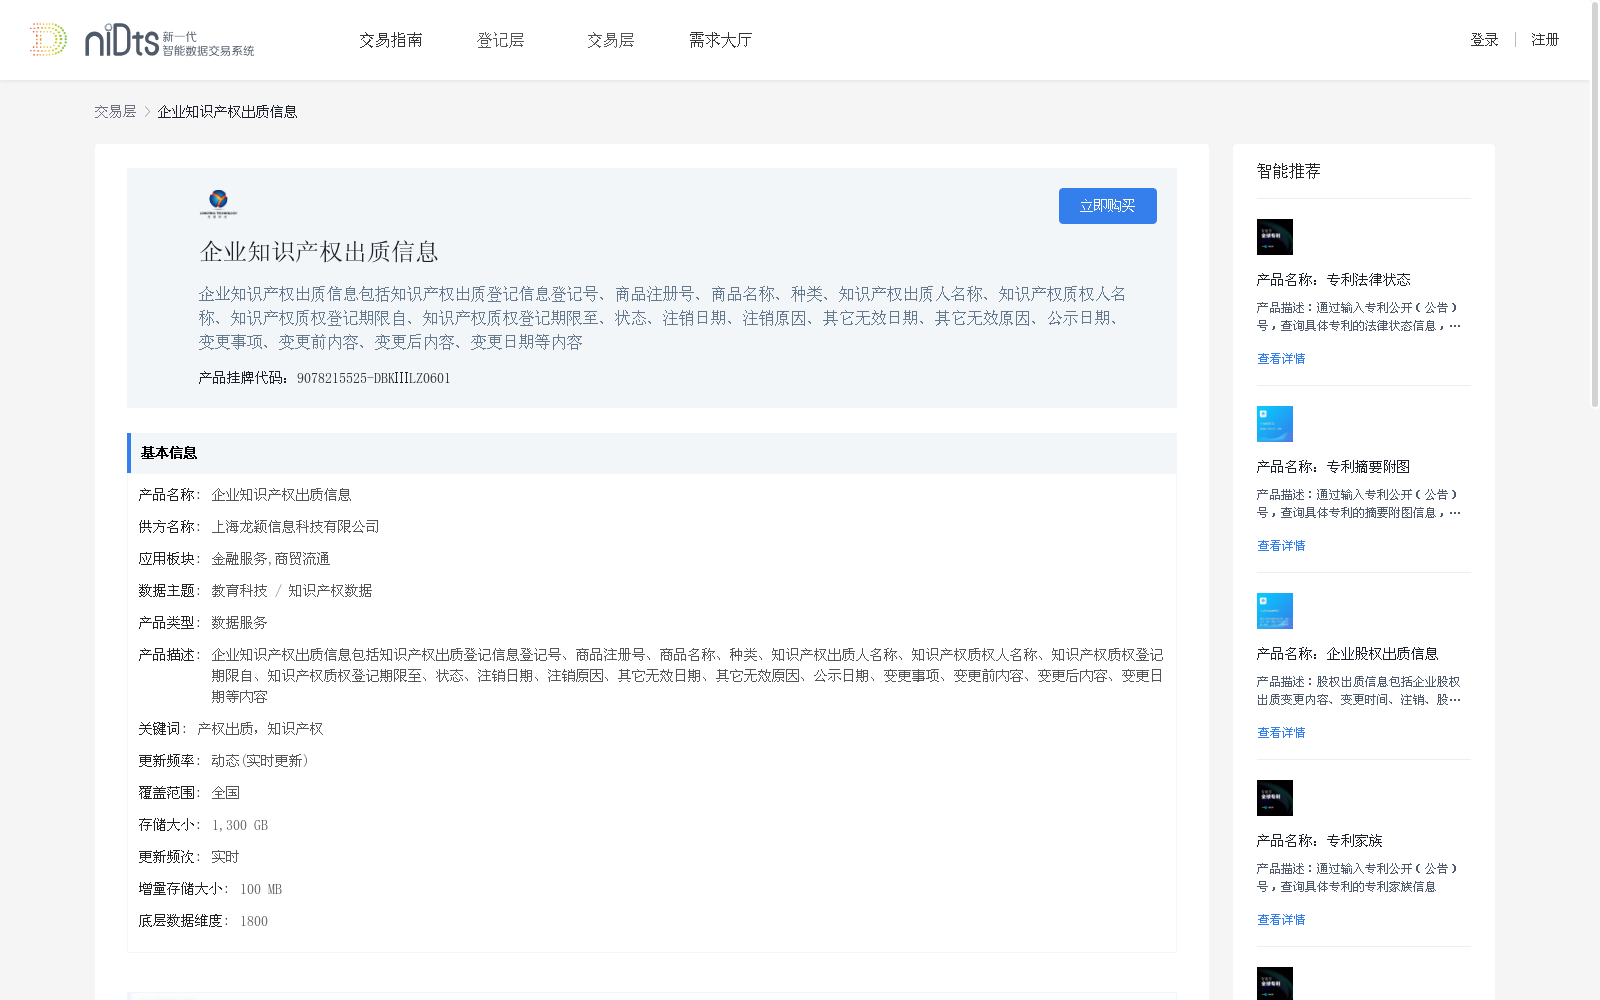This screenshot has height=1000, width=1600.
Task: Click product title 专利家族
Action: click(x=1319, y=841)
